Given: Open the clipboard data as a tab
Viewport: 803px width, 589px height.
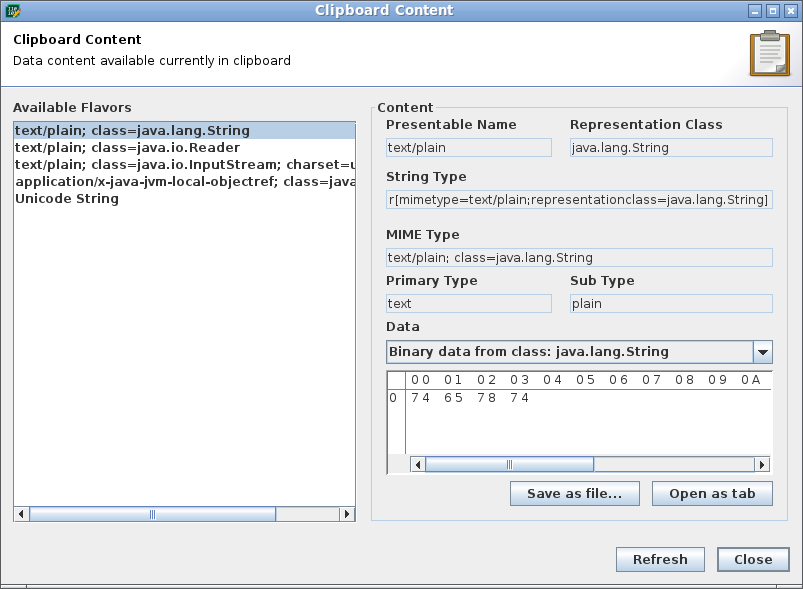Looking at the screenshot, I should (712, 493).
